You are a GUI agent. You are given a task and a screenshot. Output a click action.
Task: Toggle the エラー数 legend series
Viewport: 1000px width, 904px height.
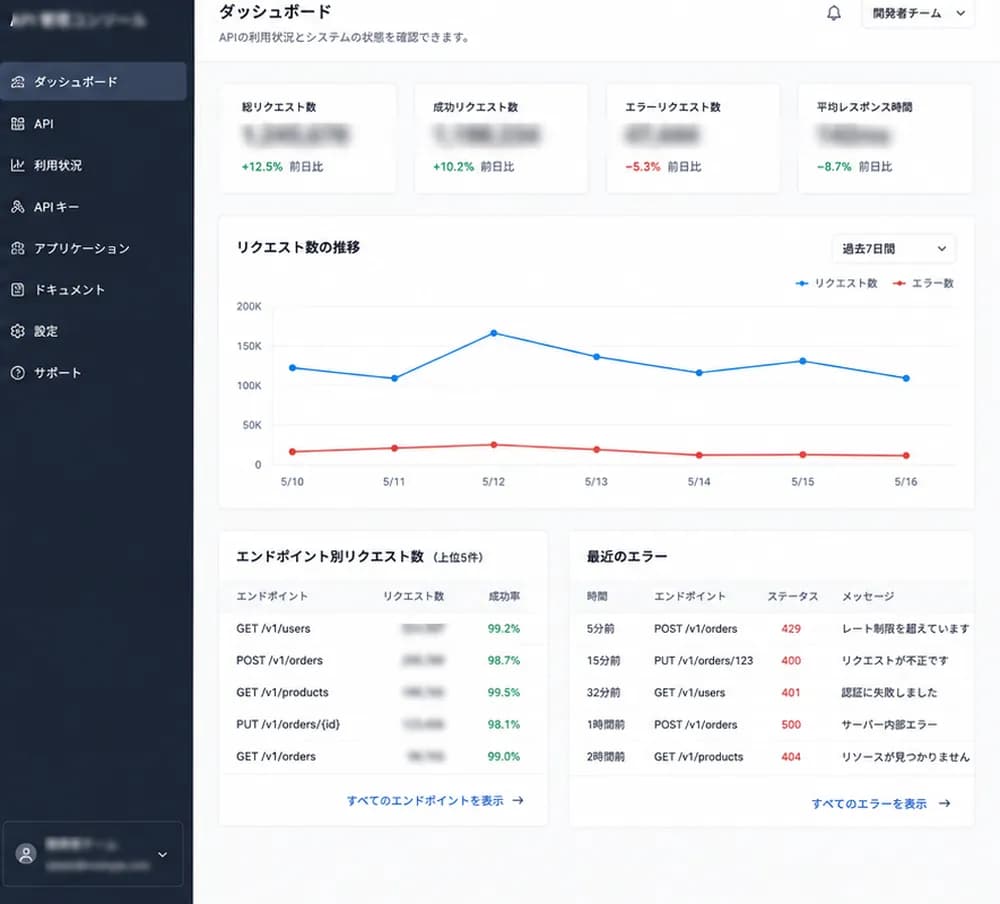pos(923,283)
